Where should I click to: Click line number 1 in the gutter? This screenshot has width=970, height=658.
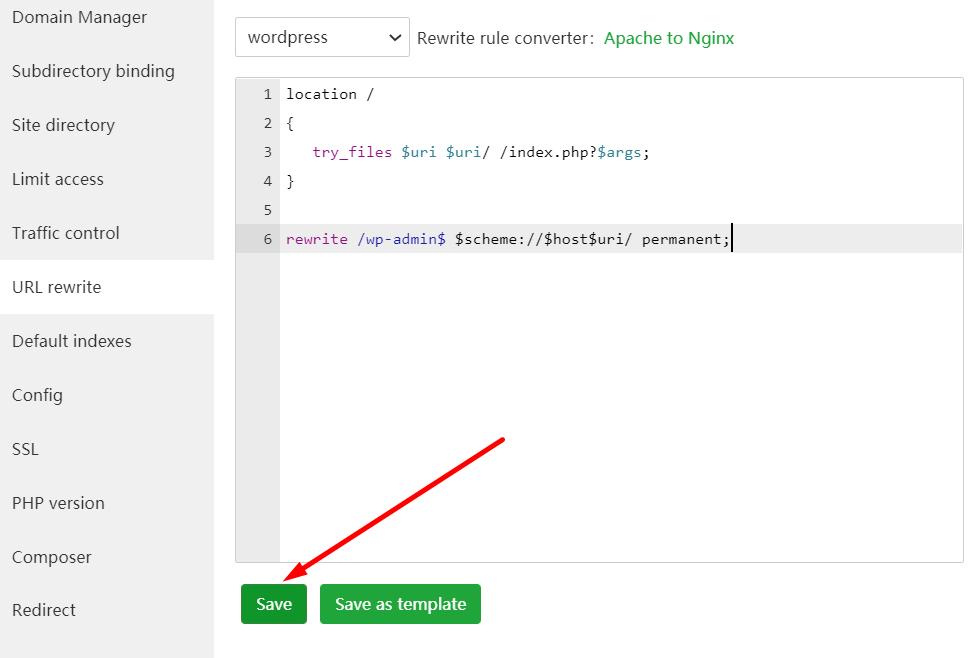[x=267, y=94]
